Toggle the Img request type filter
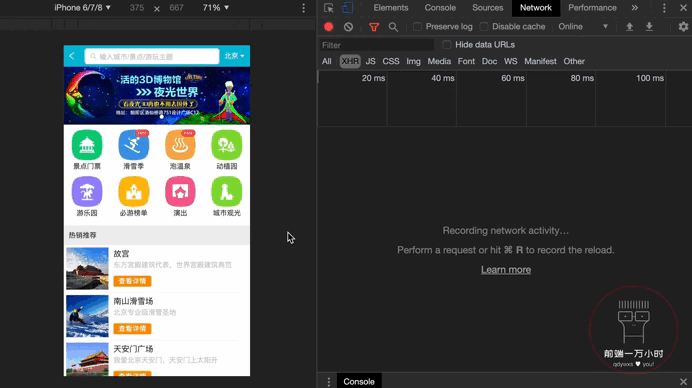 tap(414, 61)
